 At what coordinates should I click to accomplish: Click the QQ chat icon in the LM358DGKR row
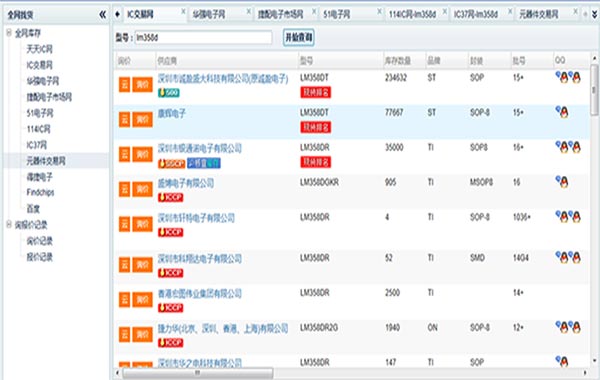562,182
